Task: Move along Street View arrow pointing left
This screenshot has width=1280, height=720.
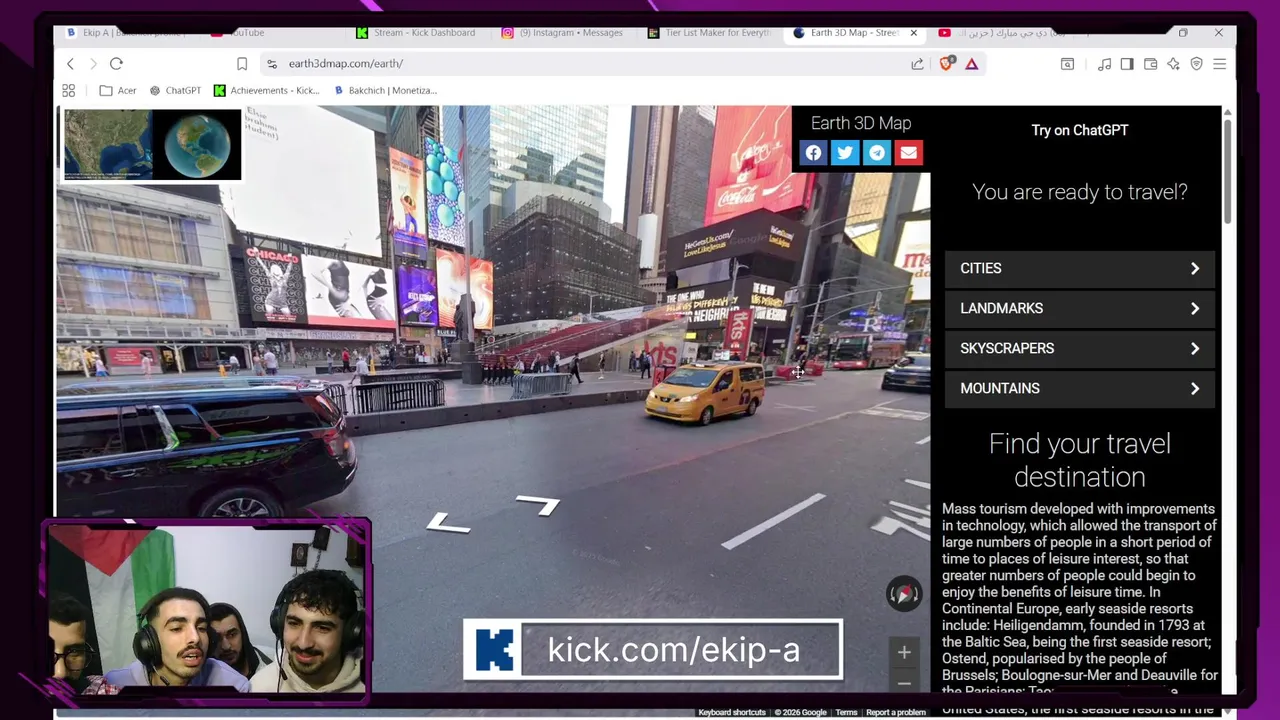Action: (448, 523)
